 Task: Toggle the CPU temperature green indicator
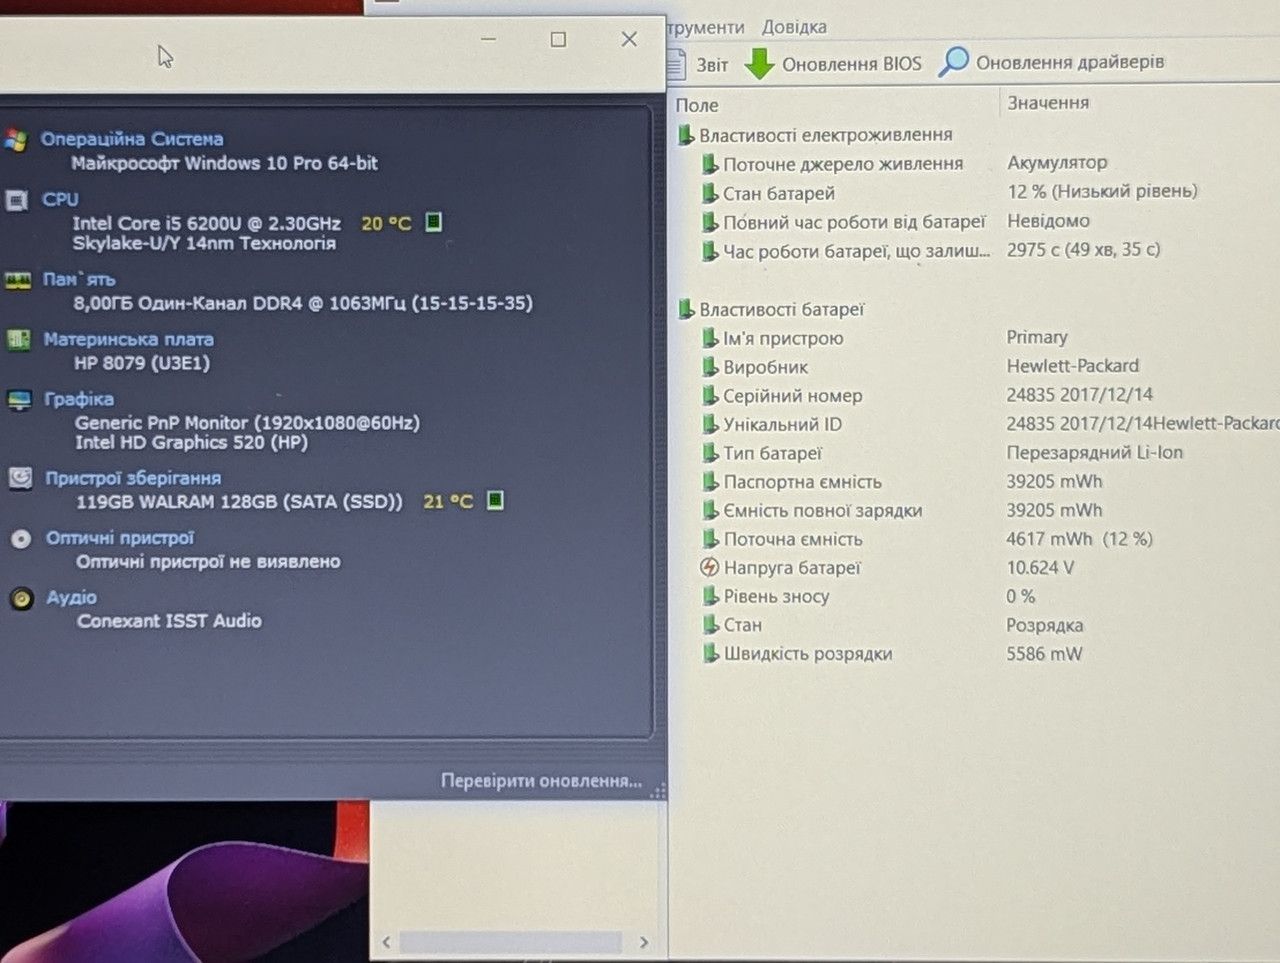tap(433, 222)
